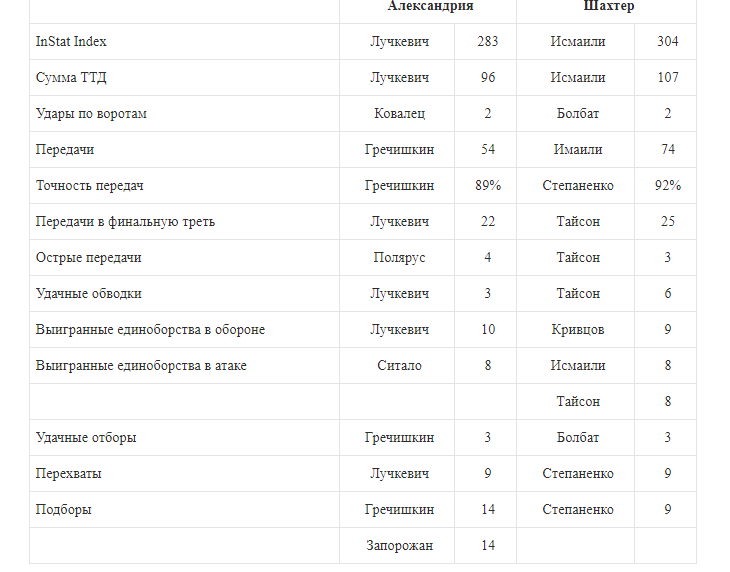Click the 89% pass accuracy value

coord(488,186)
